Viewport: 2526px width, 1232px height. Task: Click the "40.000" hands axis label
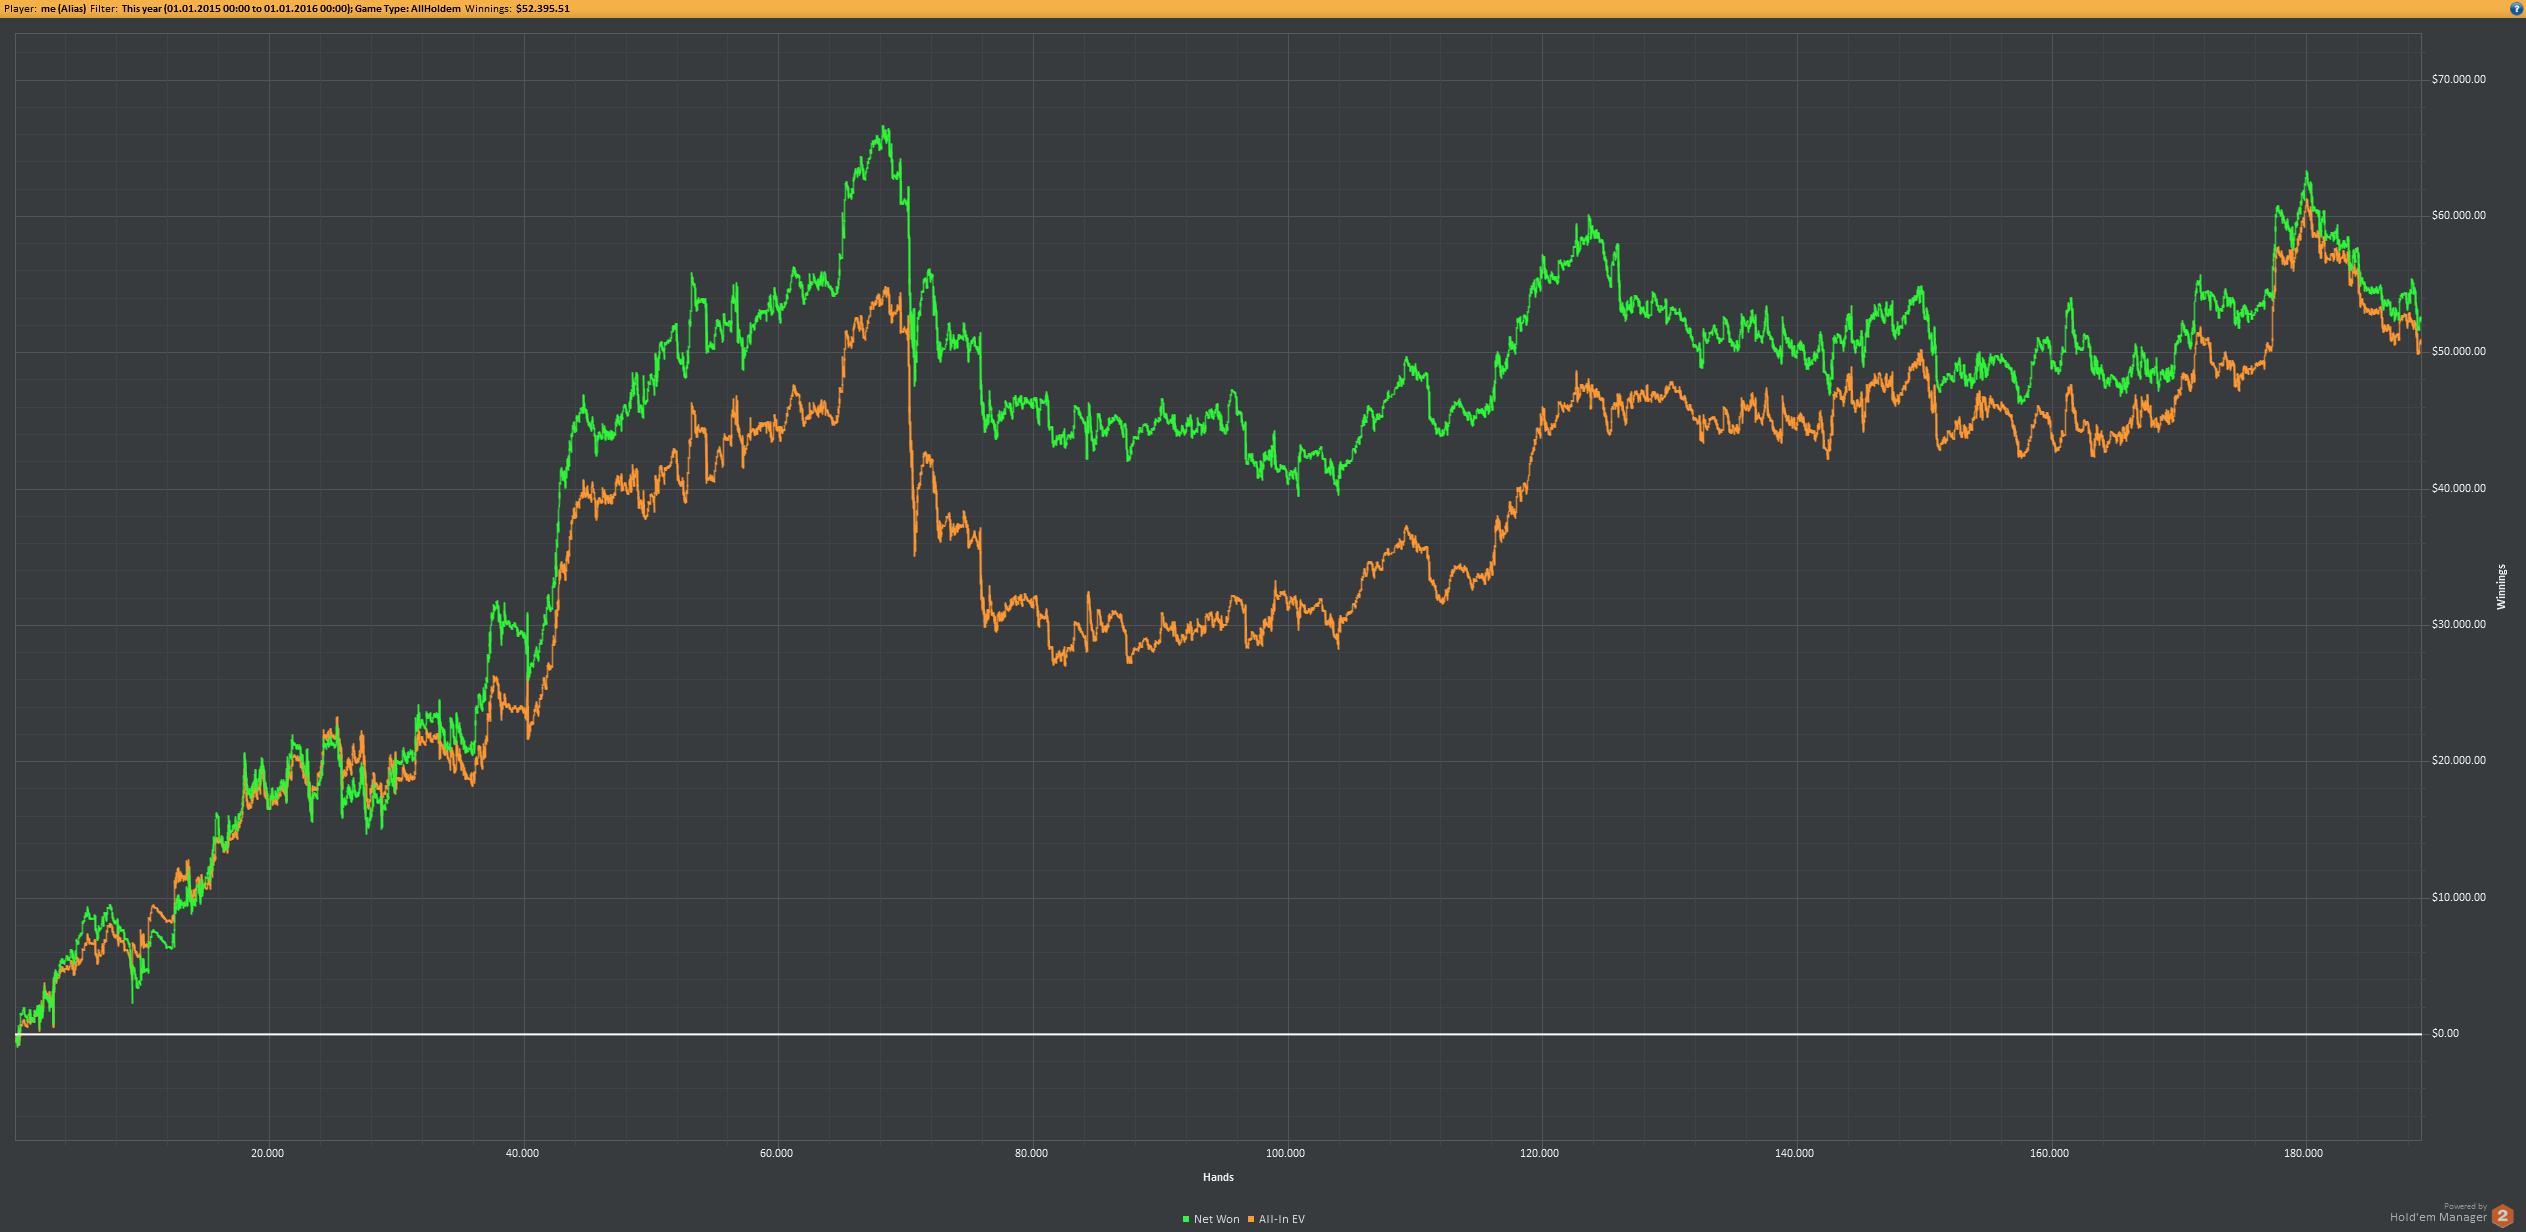(x=522, y=1153)
